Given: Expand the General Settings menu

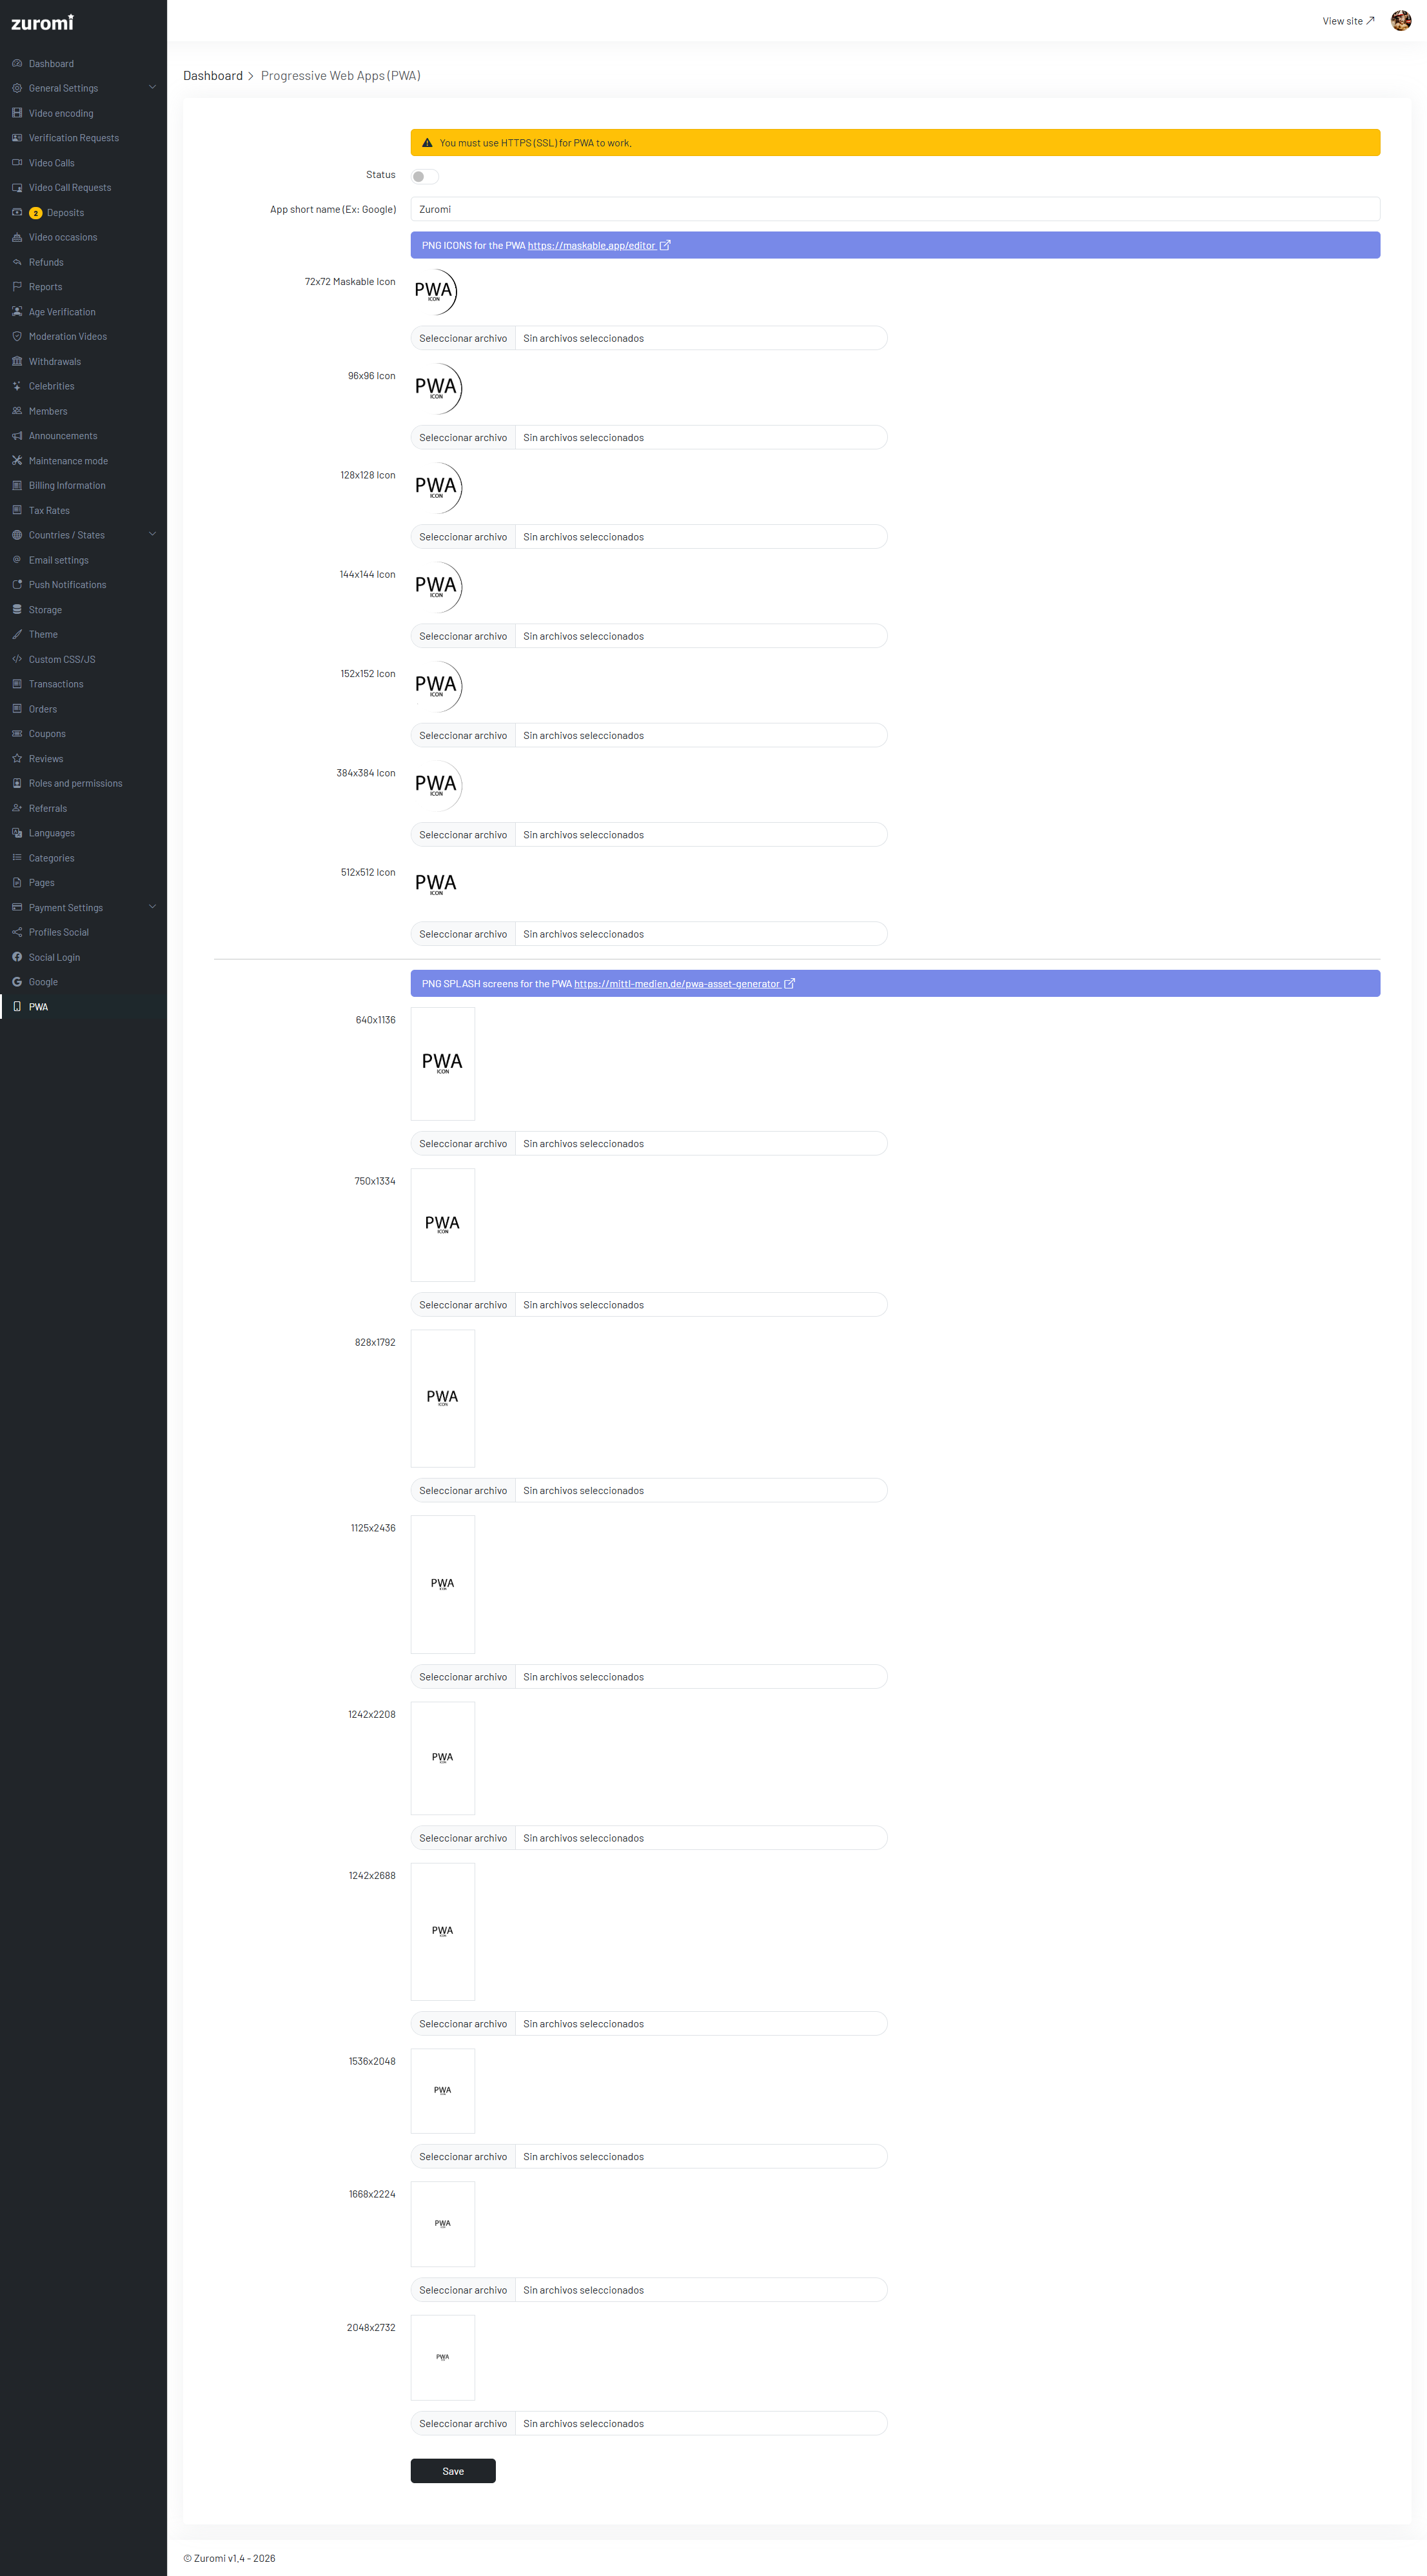Looking at the screenshot, I should (x=152, y=88).
